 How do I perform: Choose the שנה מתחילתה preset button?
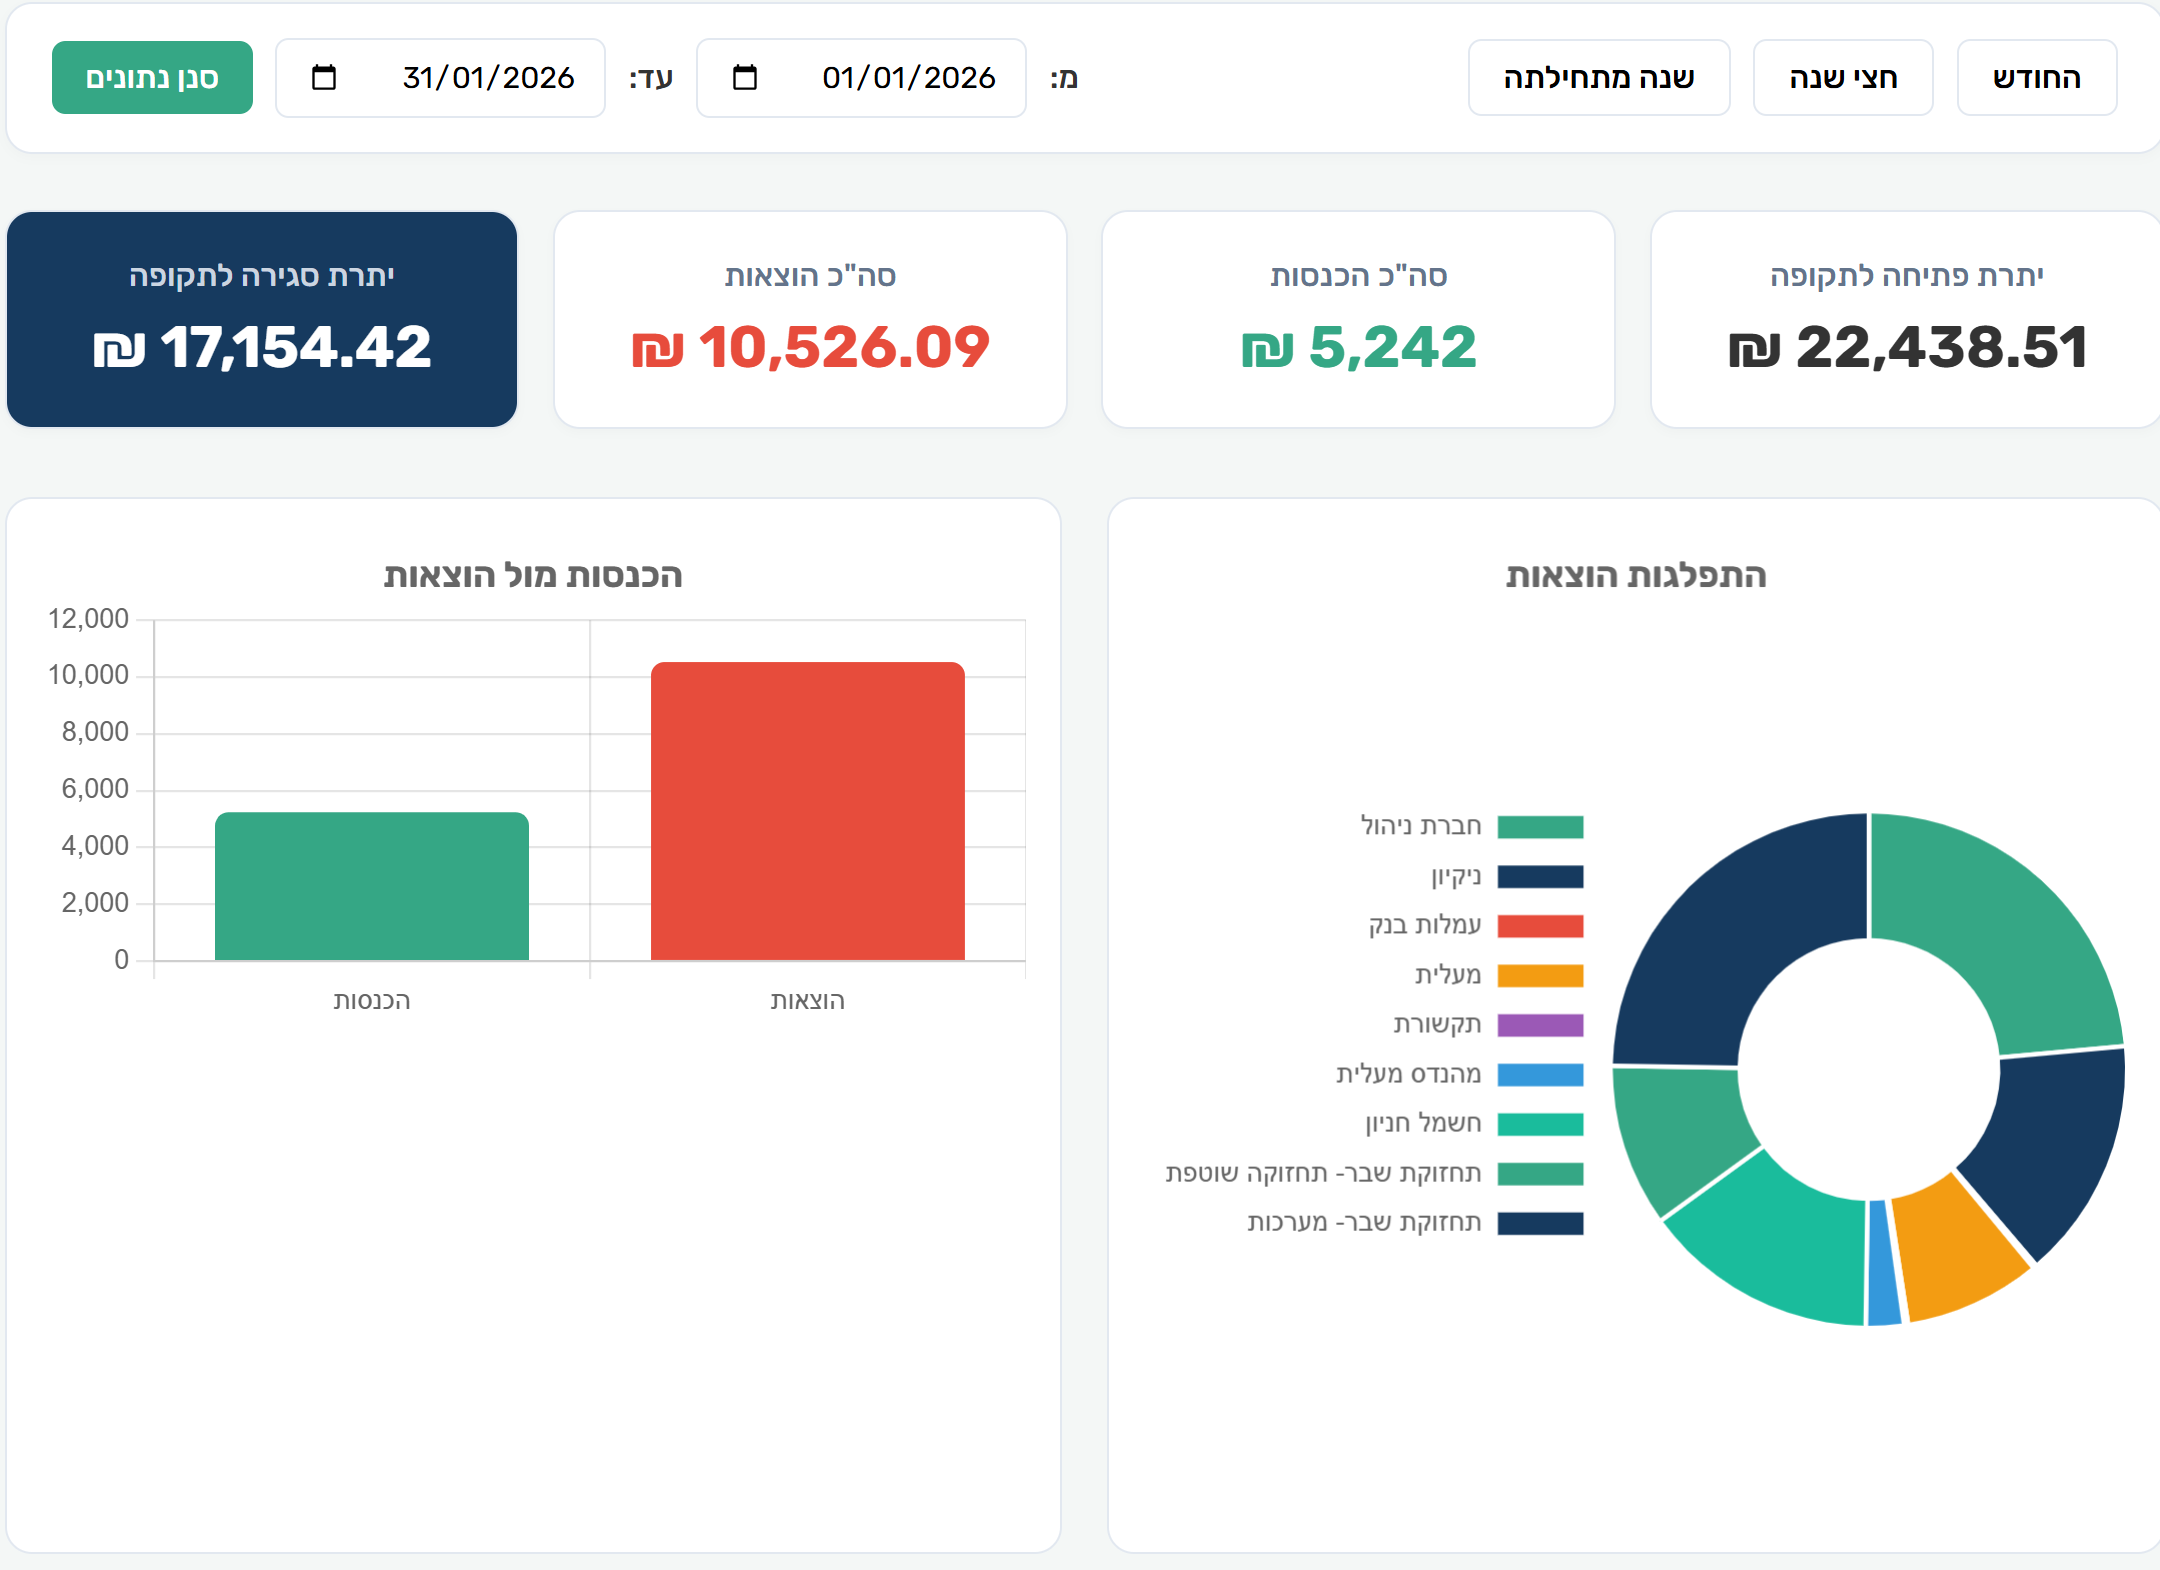pos(1598,77)
